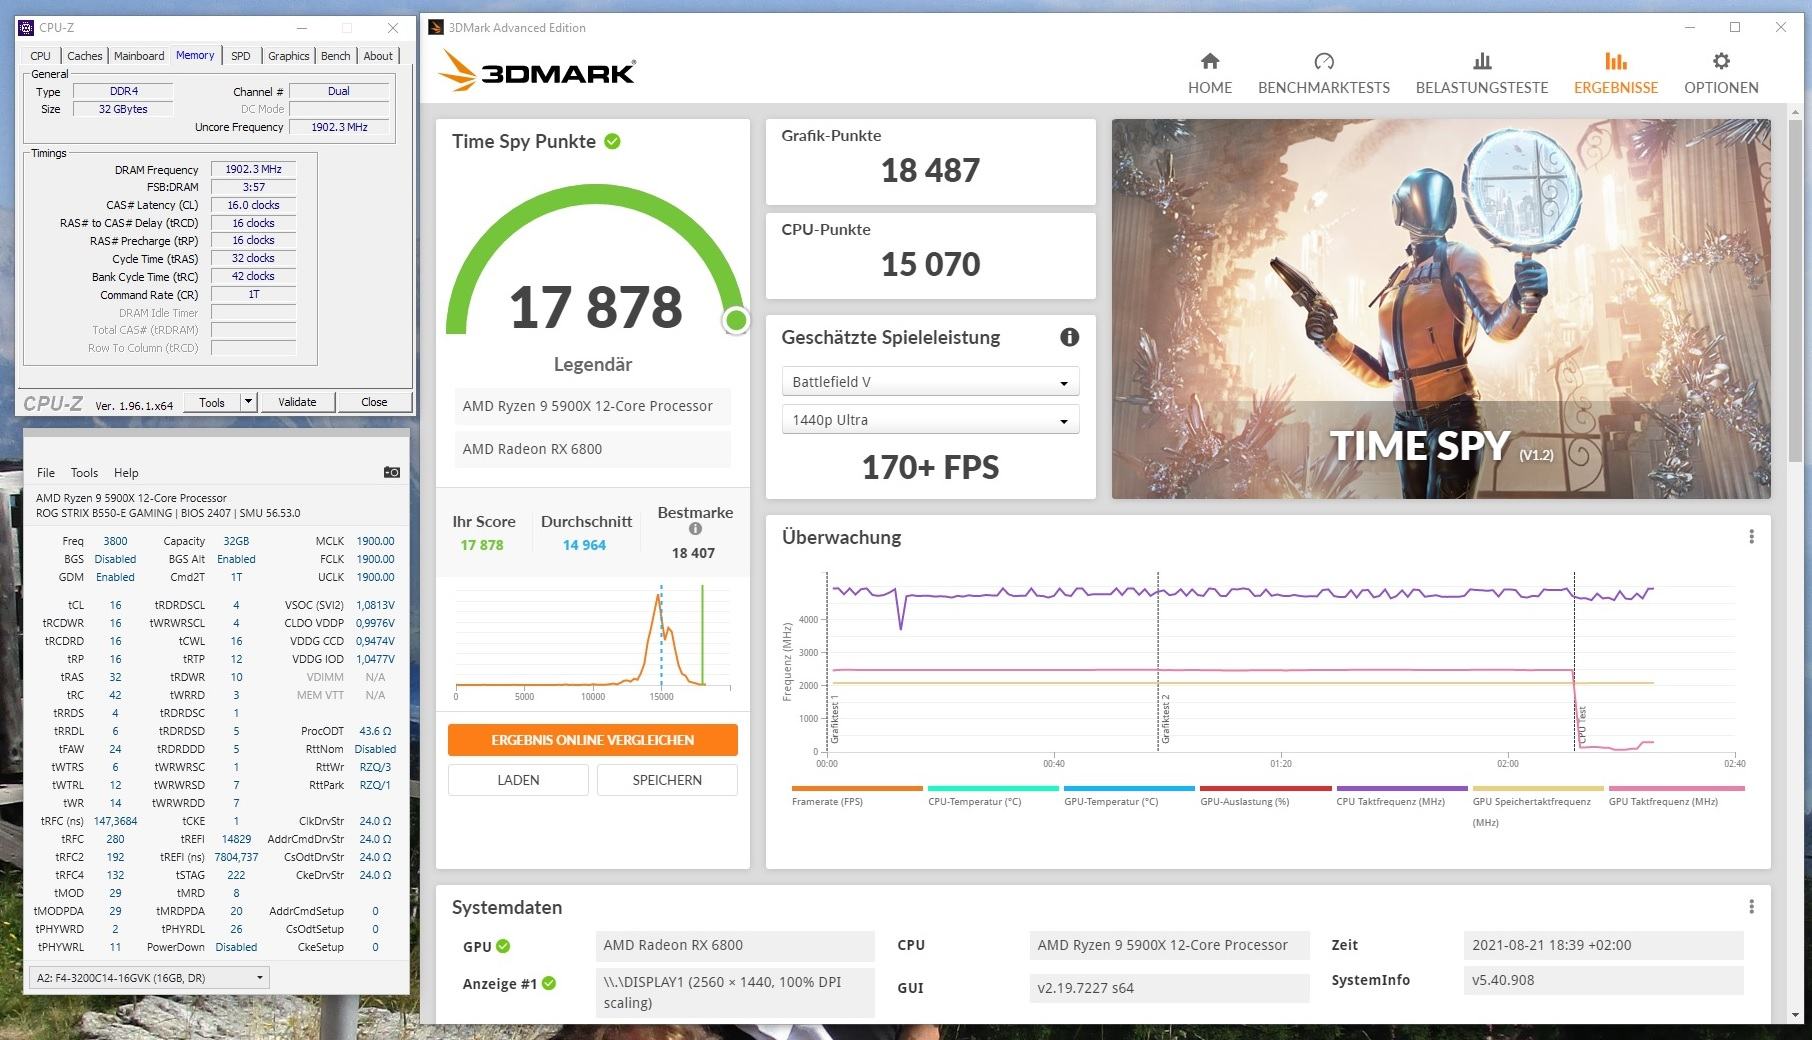The width and height of the screenshot is (1812, 1040).
Task: Click the CPU-Z Tools button
Action: pyautogui.click(x=212, y=402)
